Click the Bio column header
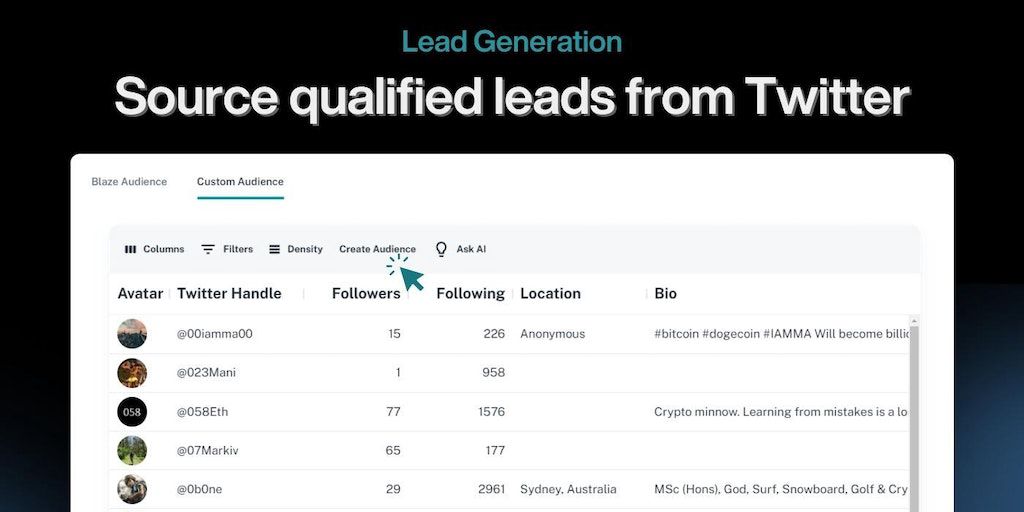The height and width of the screenshot is (512, 1024). (x=666, y=294)
